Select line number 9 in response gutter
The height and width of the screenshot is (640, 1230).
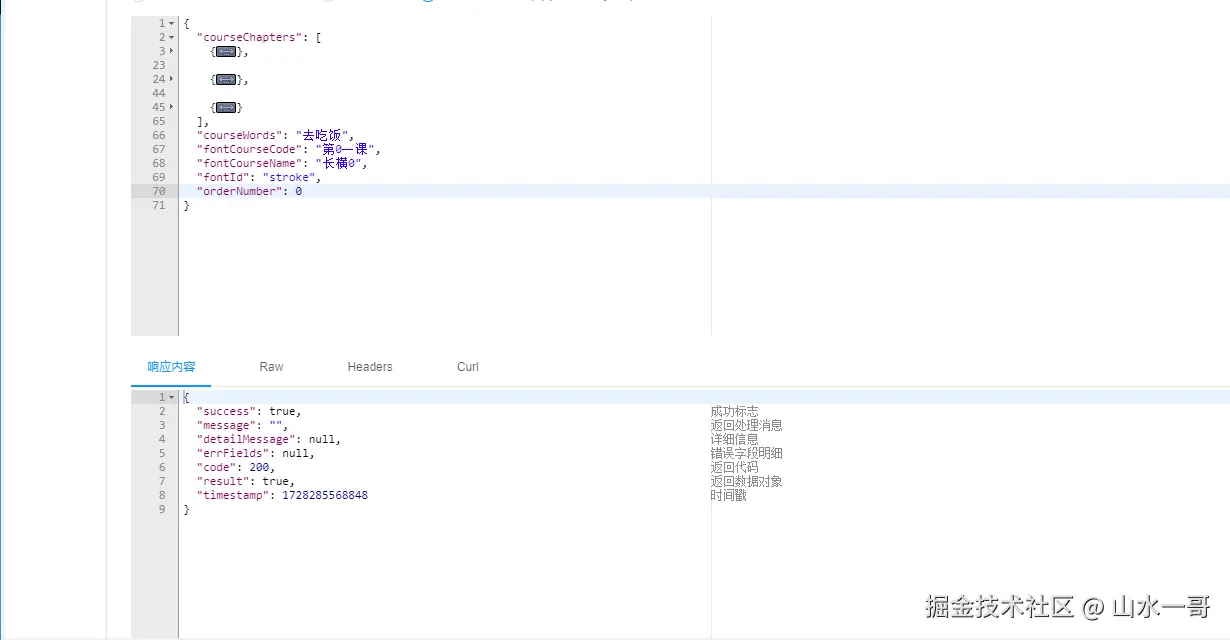(162, 509)
